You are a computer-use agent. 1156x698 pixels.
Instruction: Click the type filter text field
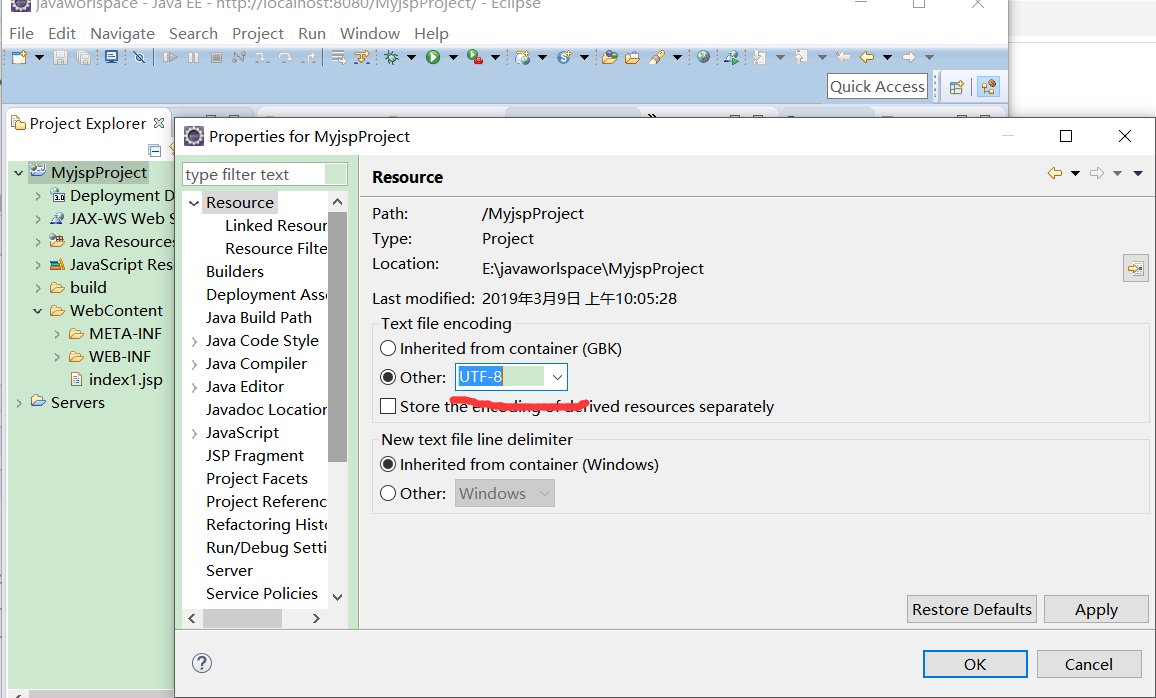point(254,175)
